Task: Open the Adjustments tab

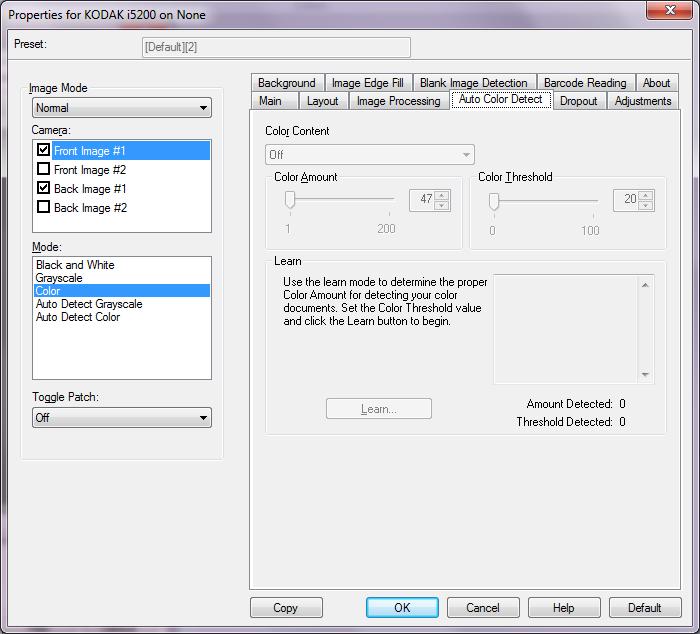Action: point(643,101)
